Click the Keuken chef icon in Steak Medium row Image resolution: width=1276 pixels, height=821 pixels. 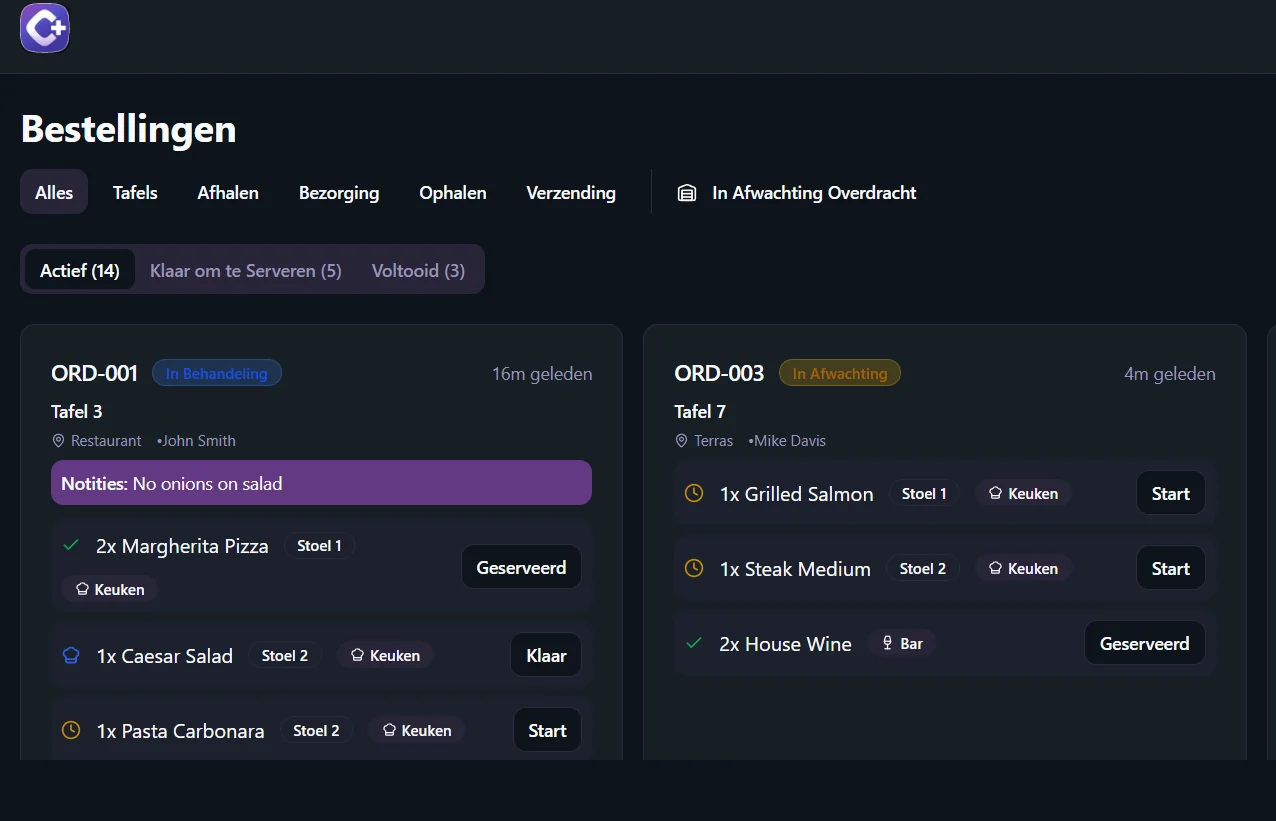tap(995, 568)
